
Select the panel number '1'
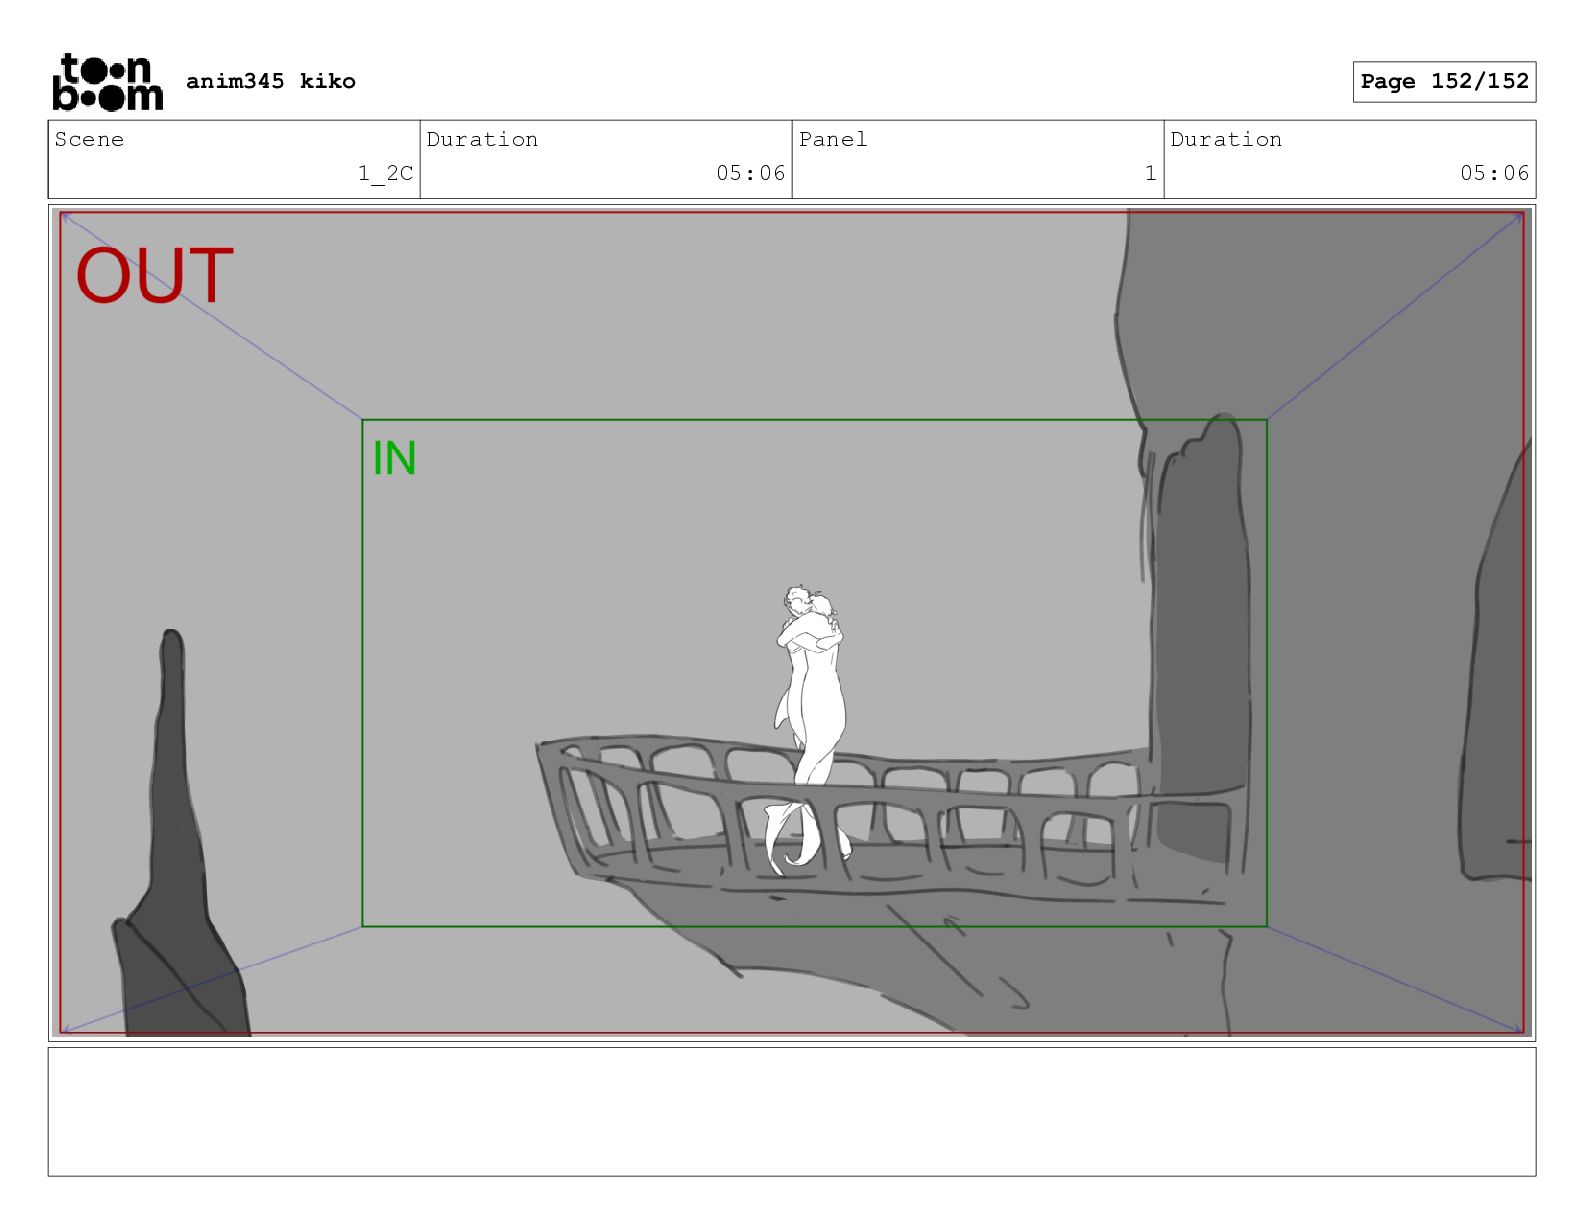(x=1150, y=173)
